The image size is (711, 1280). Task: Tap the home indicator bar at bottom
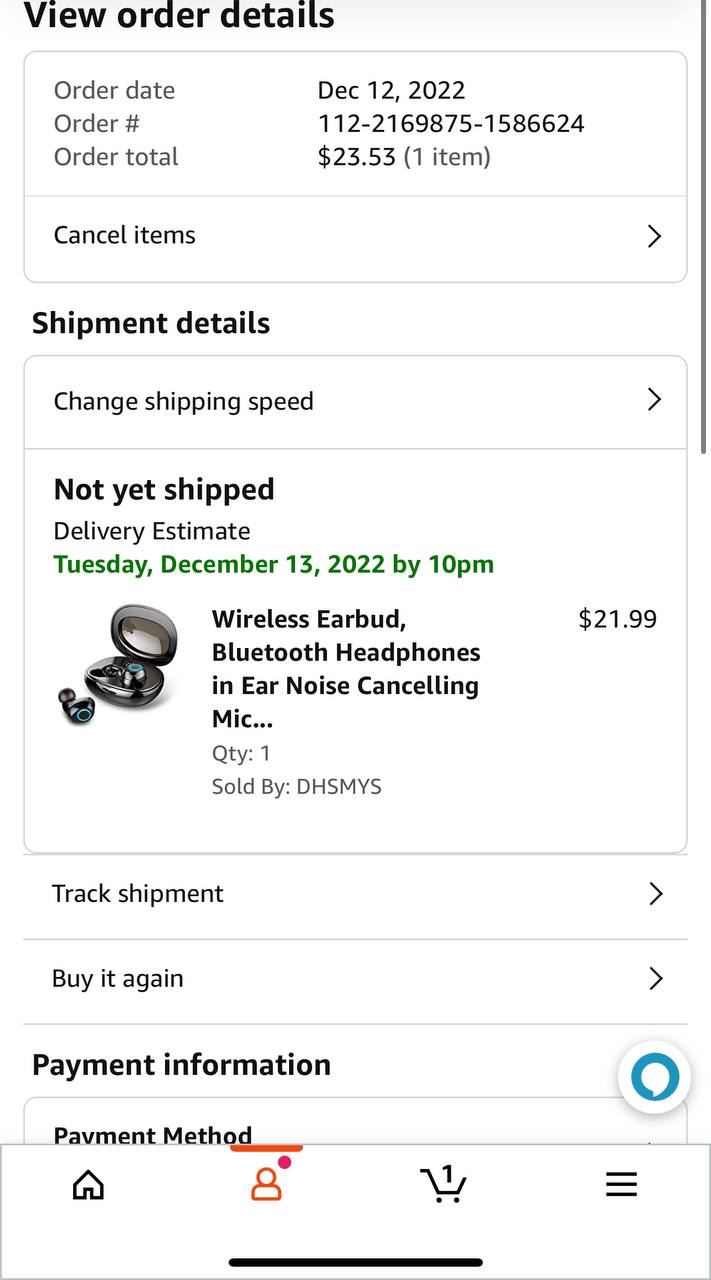356,1263
